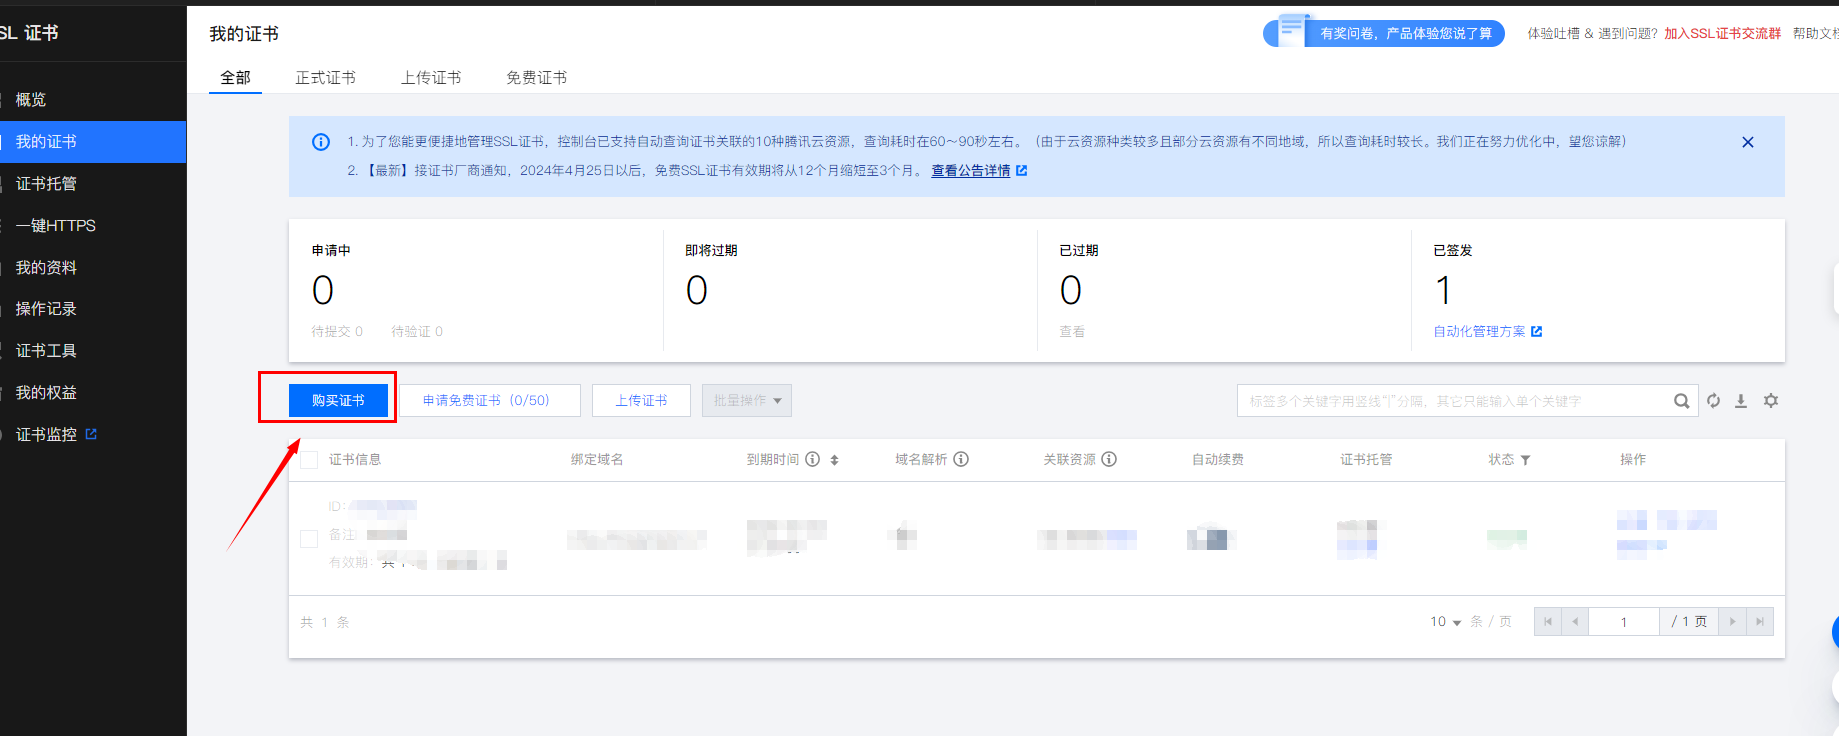Click info icon beside 域名解析
The image size is (1839, 736).
point(961,459)
